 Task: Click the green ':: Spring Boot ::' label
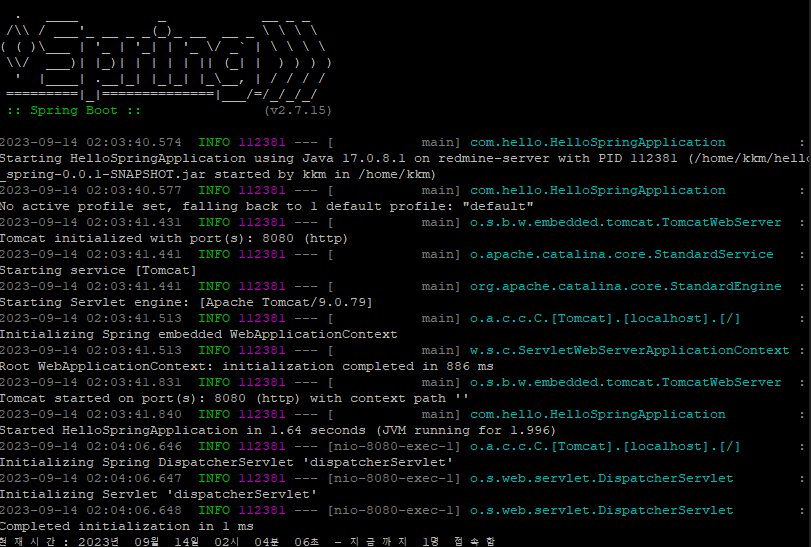(73, 110)
